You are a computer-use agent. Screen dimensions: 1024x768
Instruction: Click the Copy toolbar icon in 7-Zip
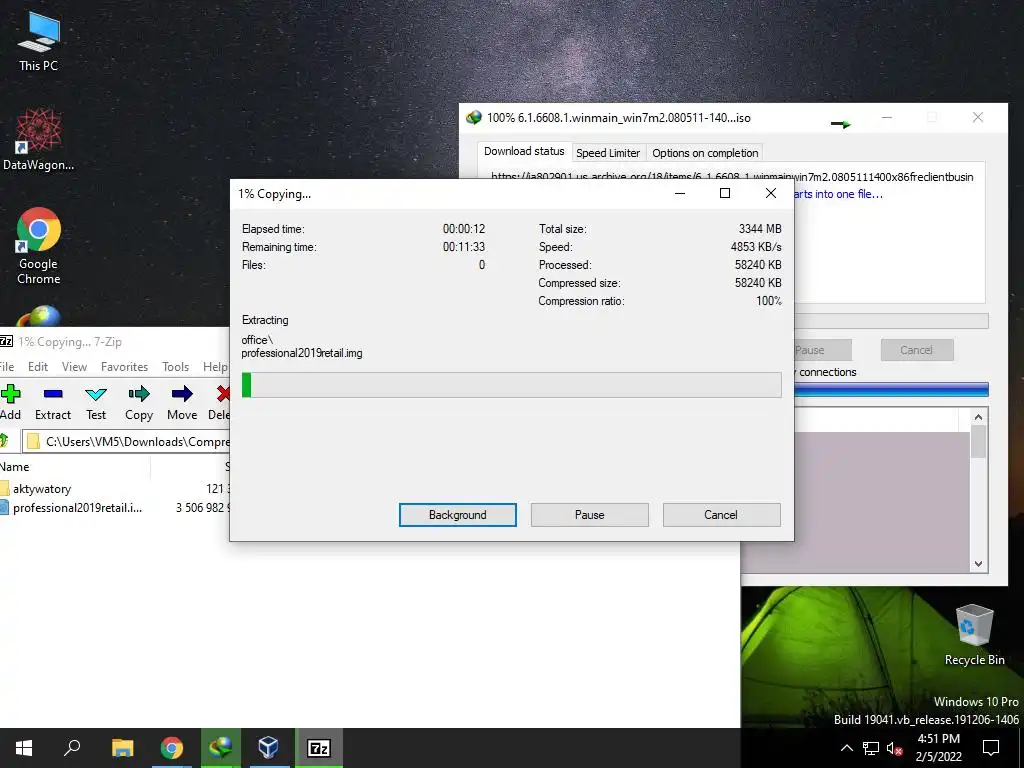pos(139,394)
